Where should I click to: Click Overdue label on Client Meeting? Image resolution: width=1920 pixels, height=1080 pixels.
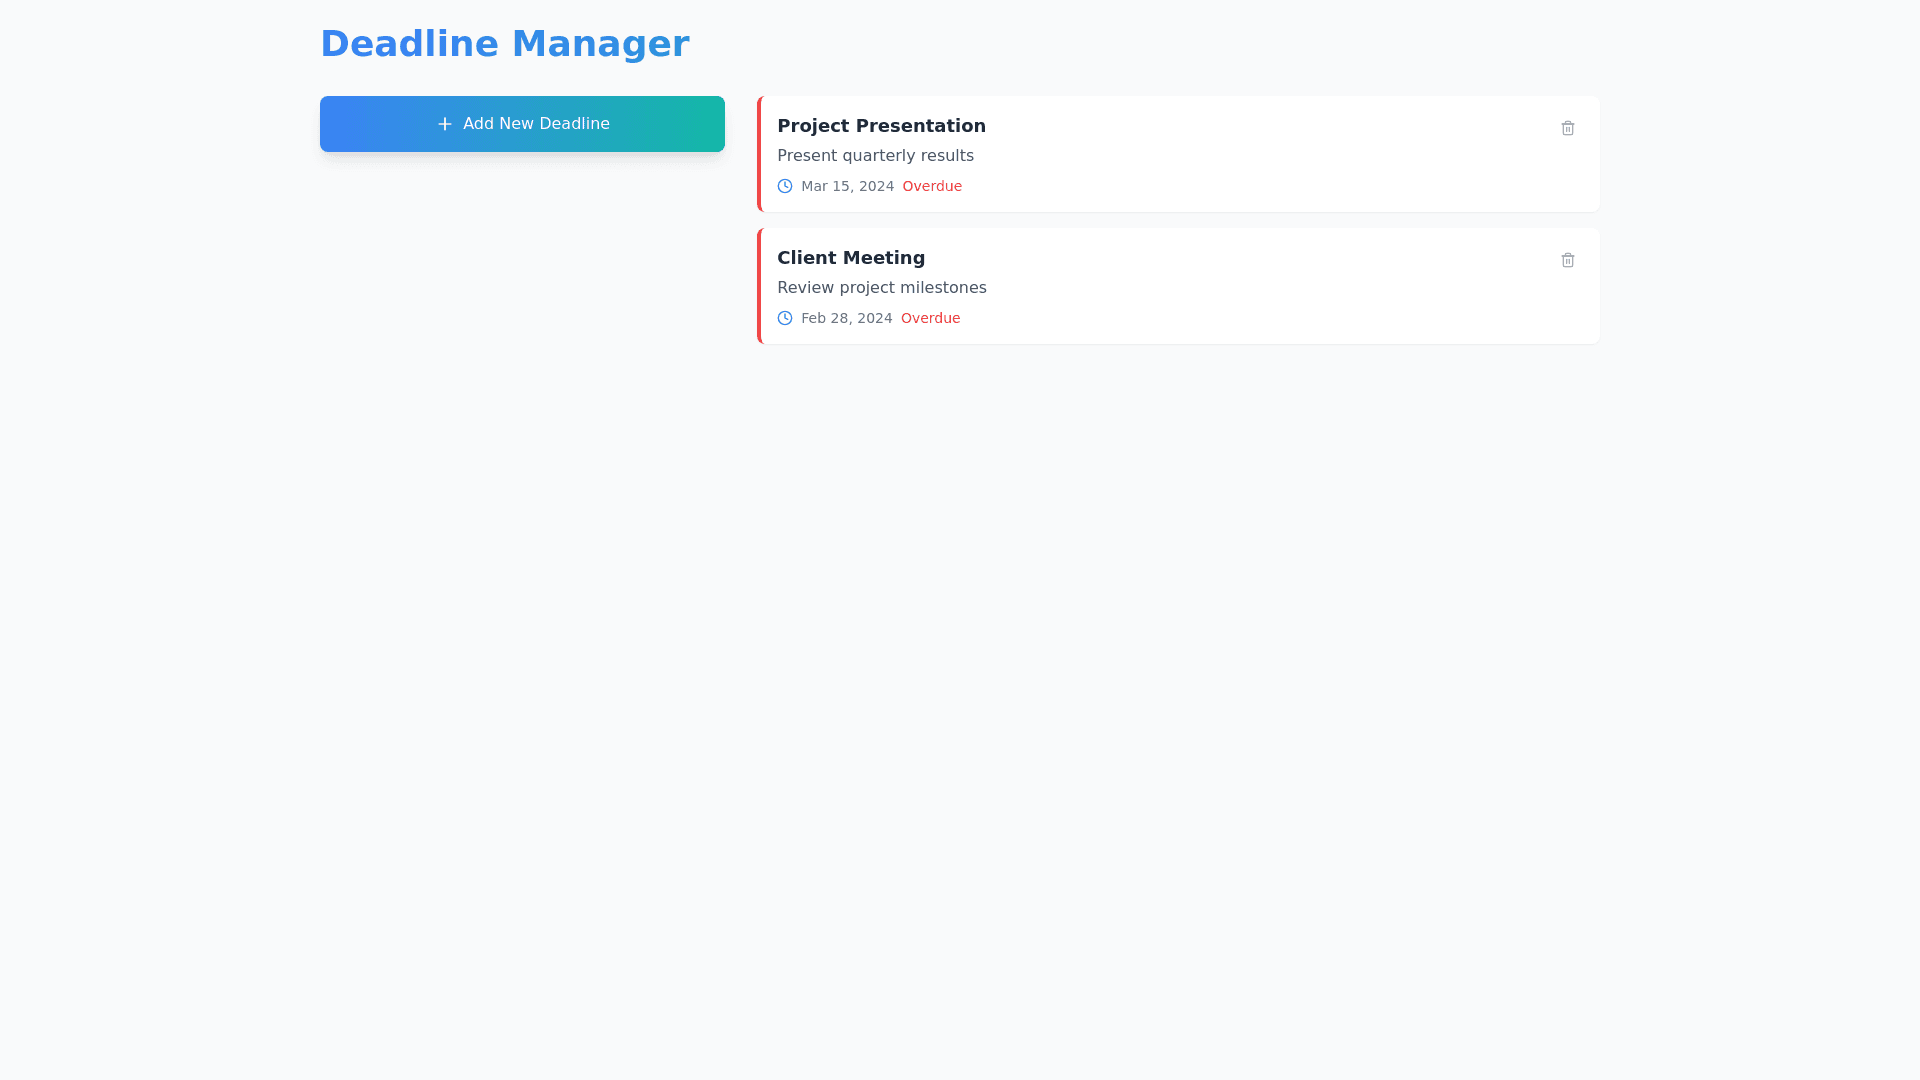point(930,318)
